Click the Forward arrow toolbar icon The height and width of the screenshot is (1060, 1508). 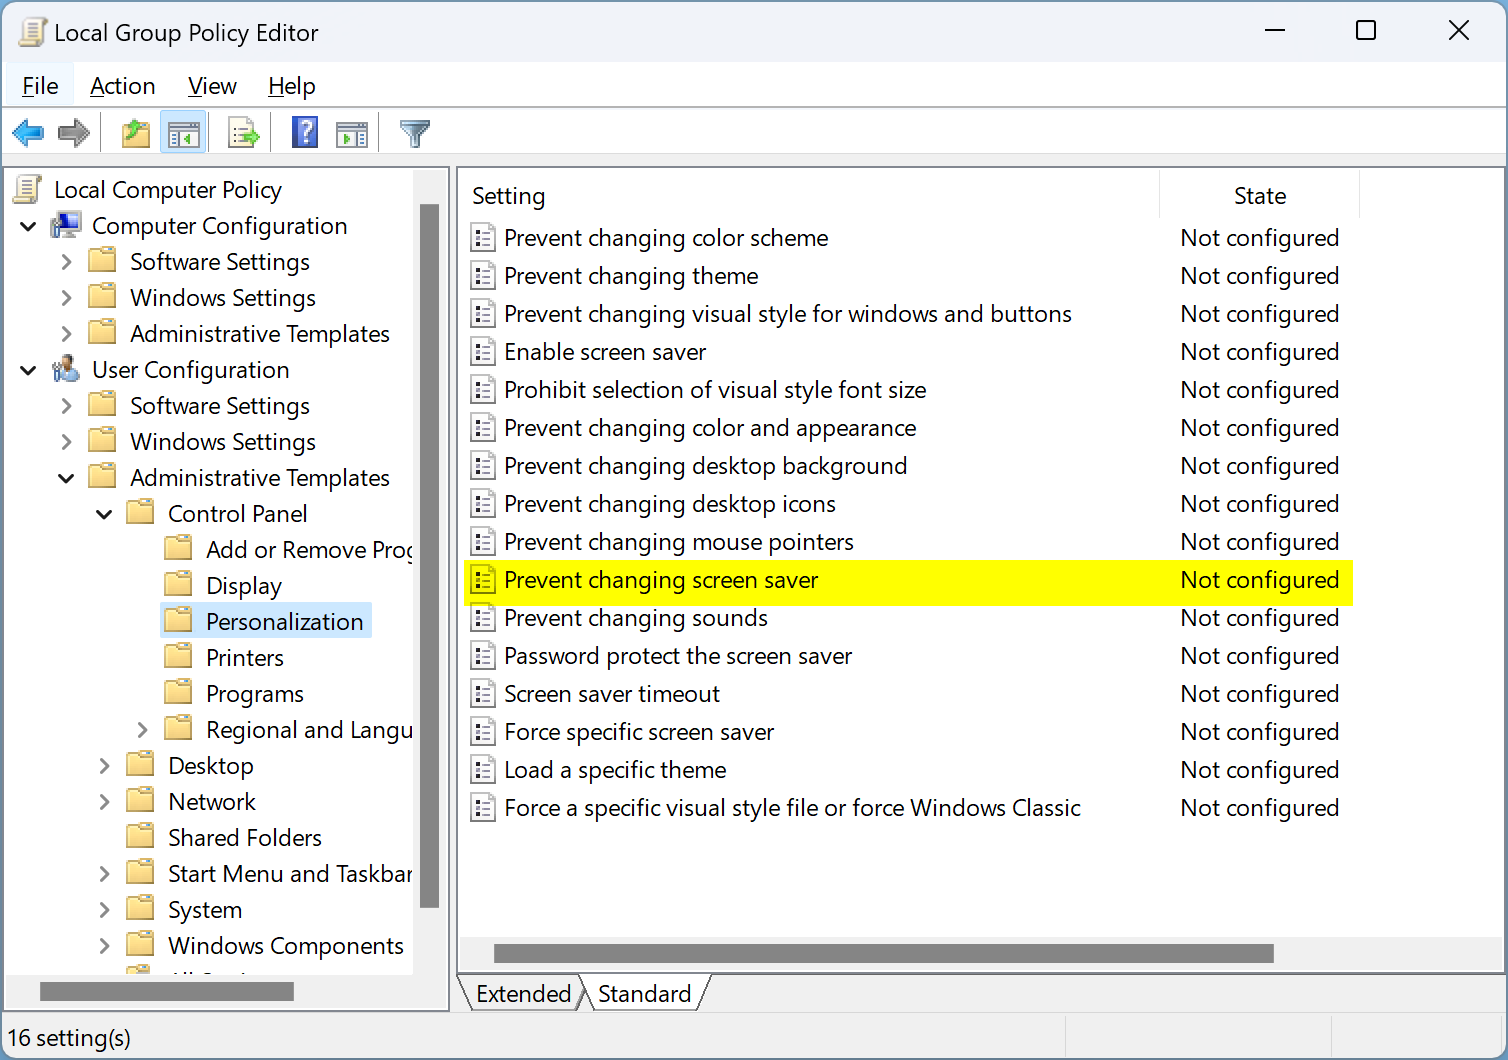click(74, 133)
